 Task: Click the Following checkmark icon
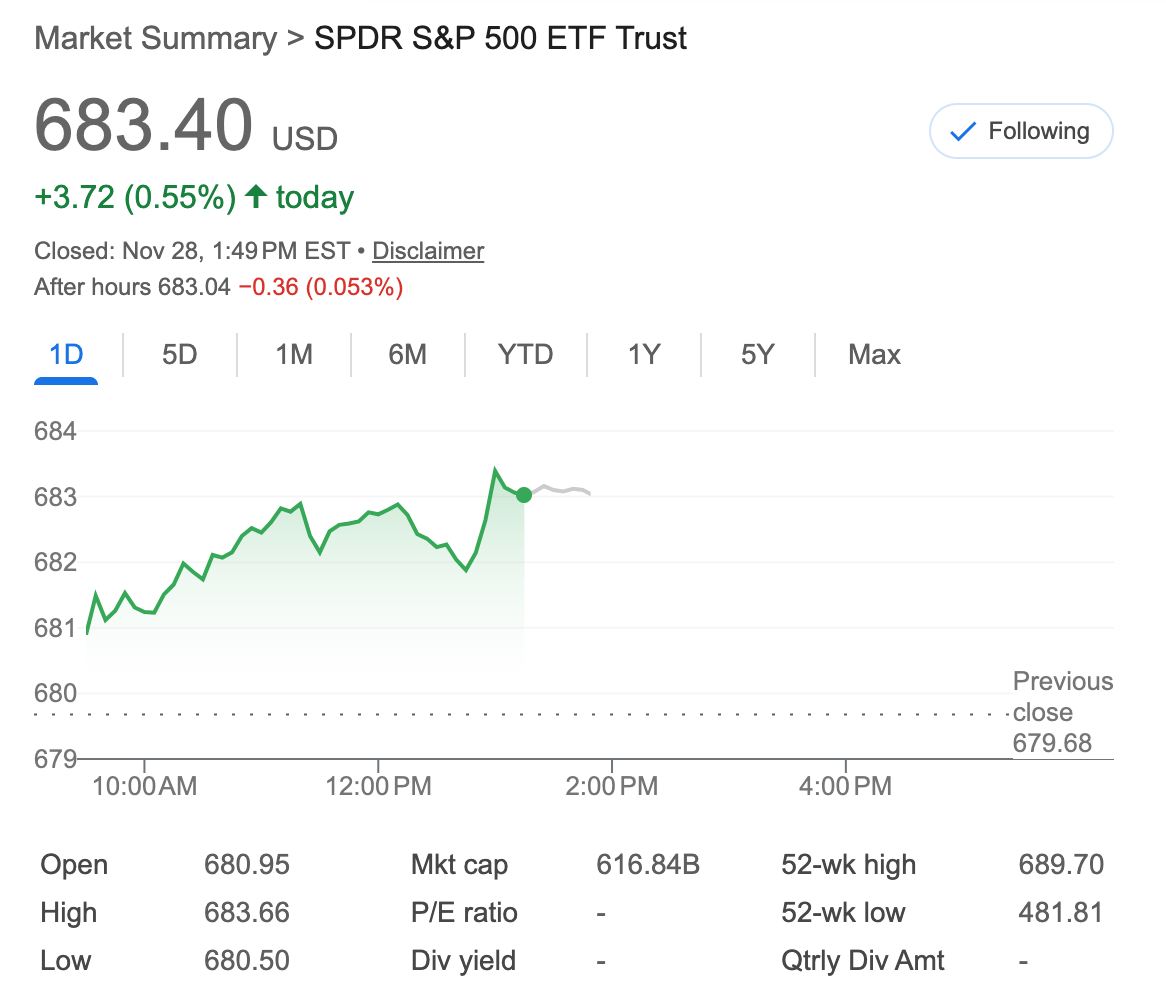[962, 132]
